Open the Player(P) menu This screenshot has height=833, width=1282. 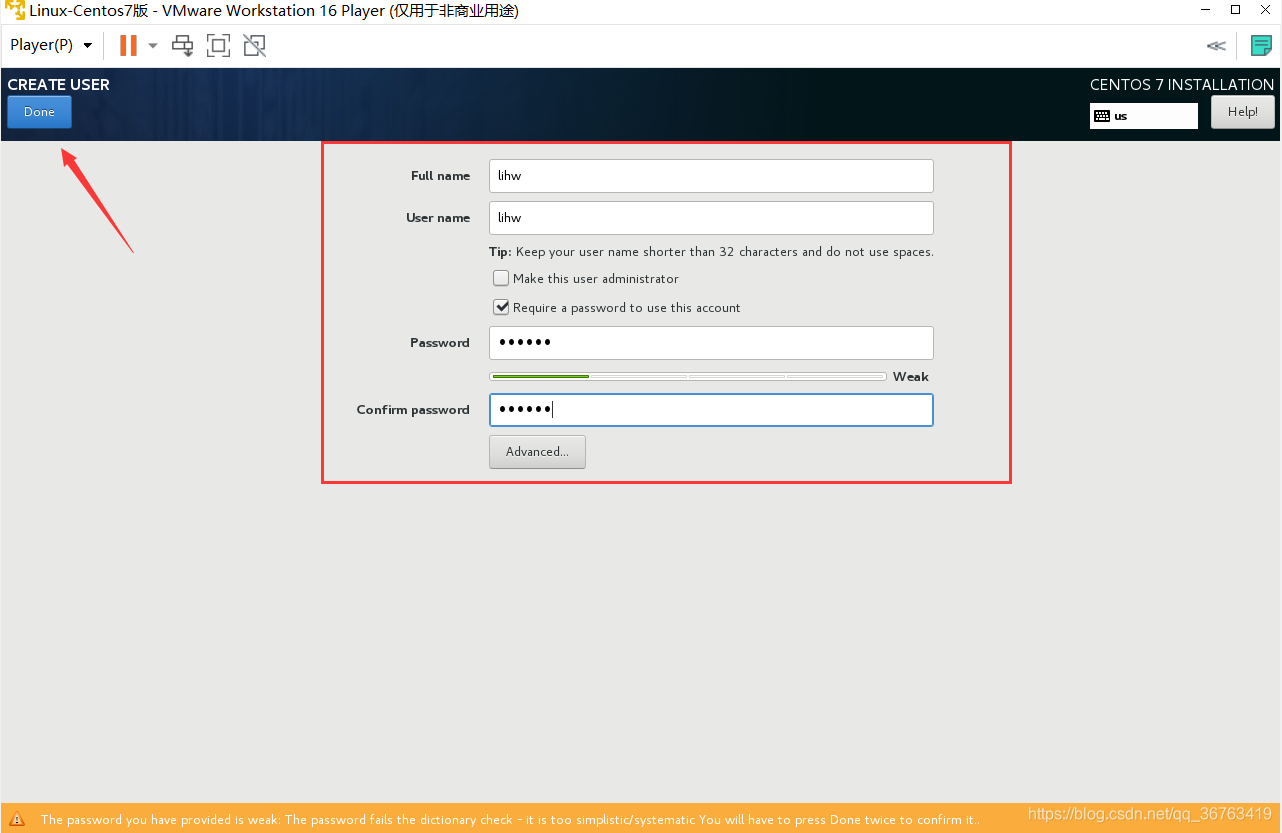click(x=51, y=45)
